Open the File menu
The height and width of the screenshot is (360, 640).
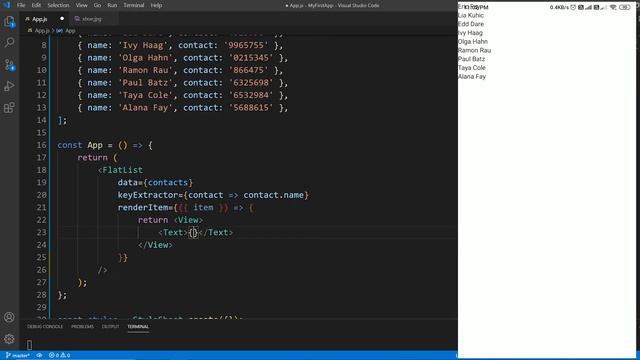[x=21, y=5]
